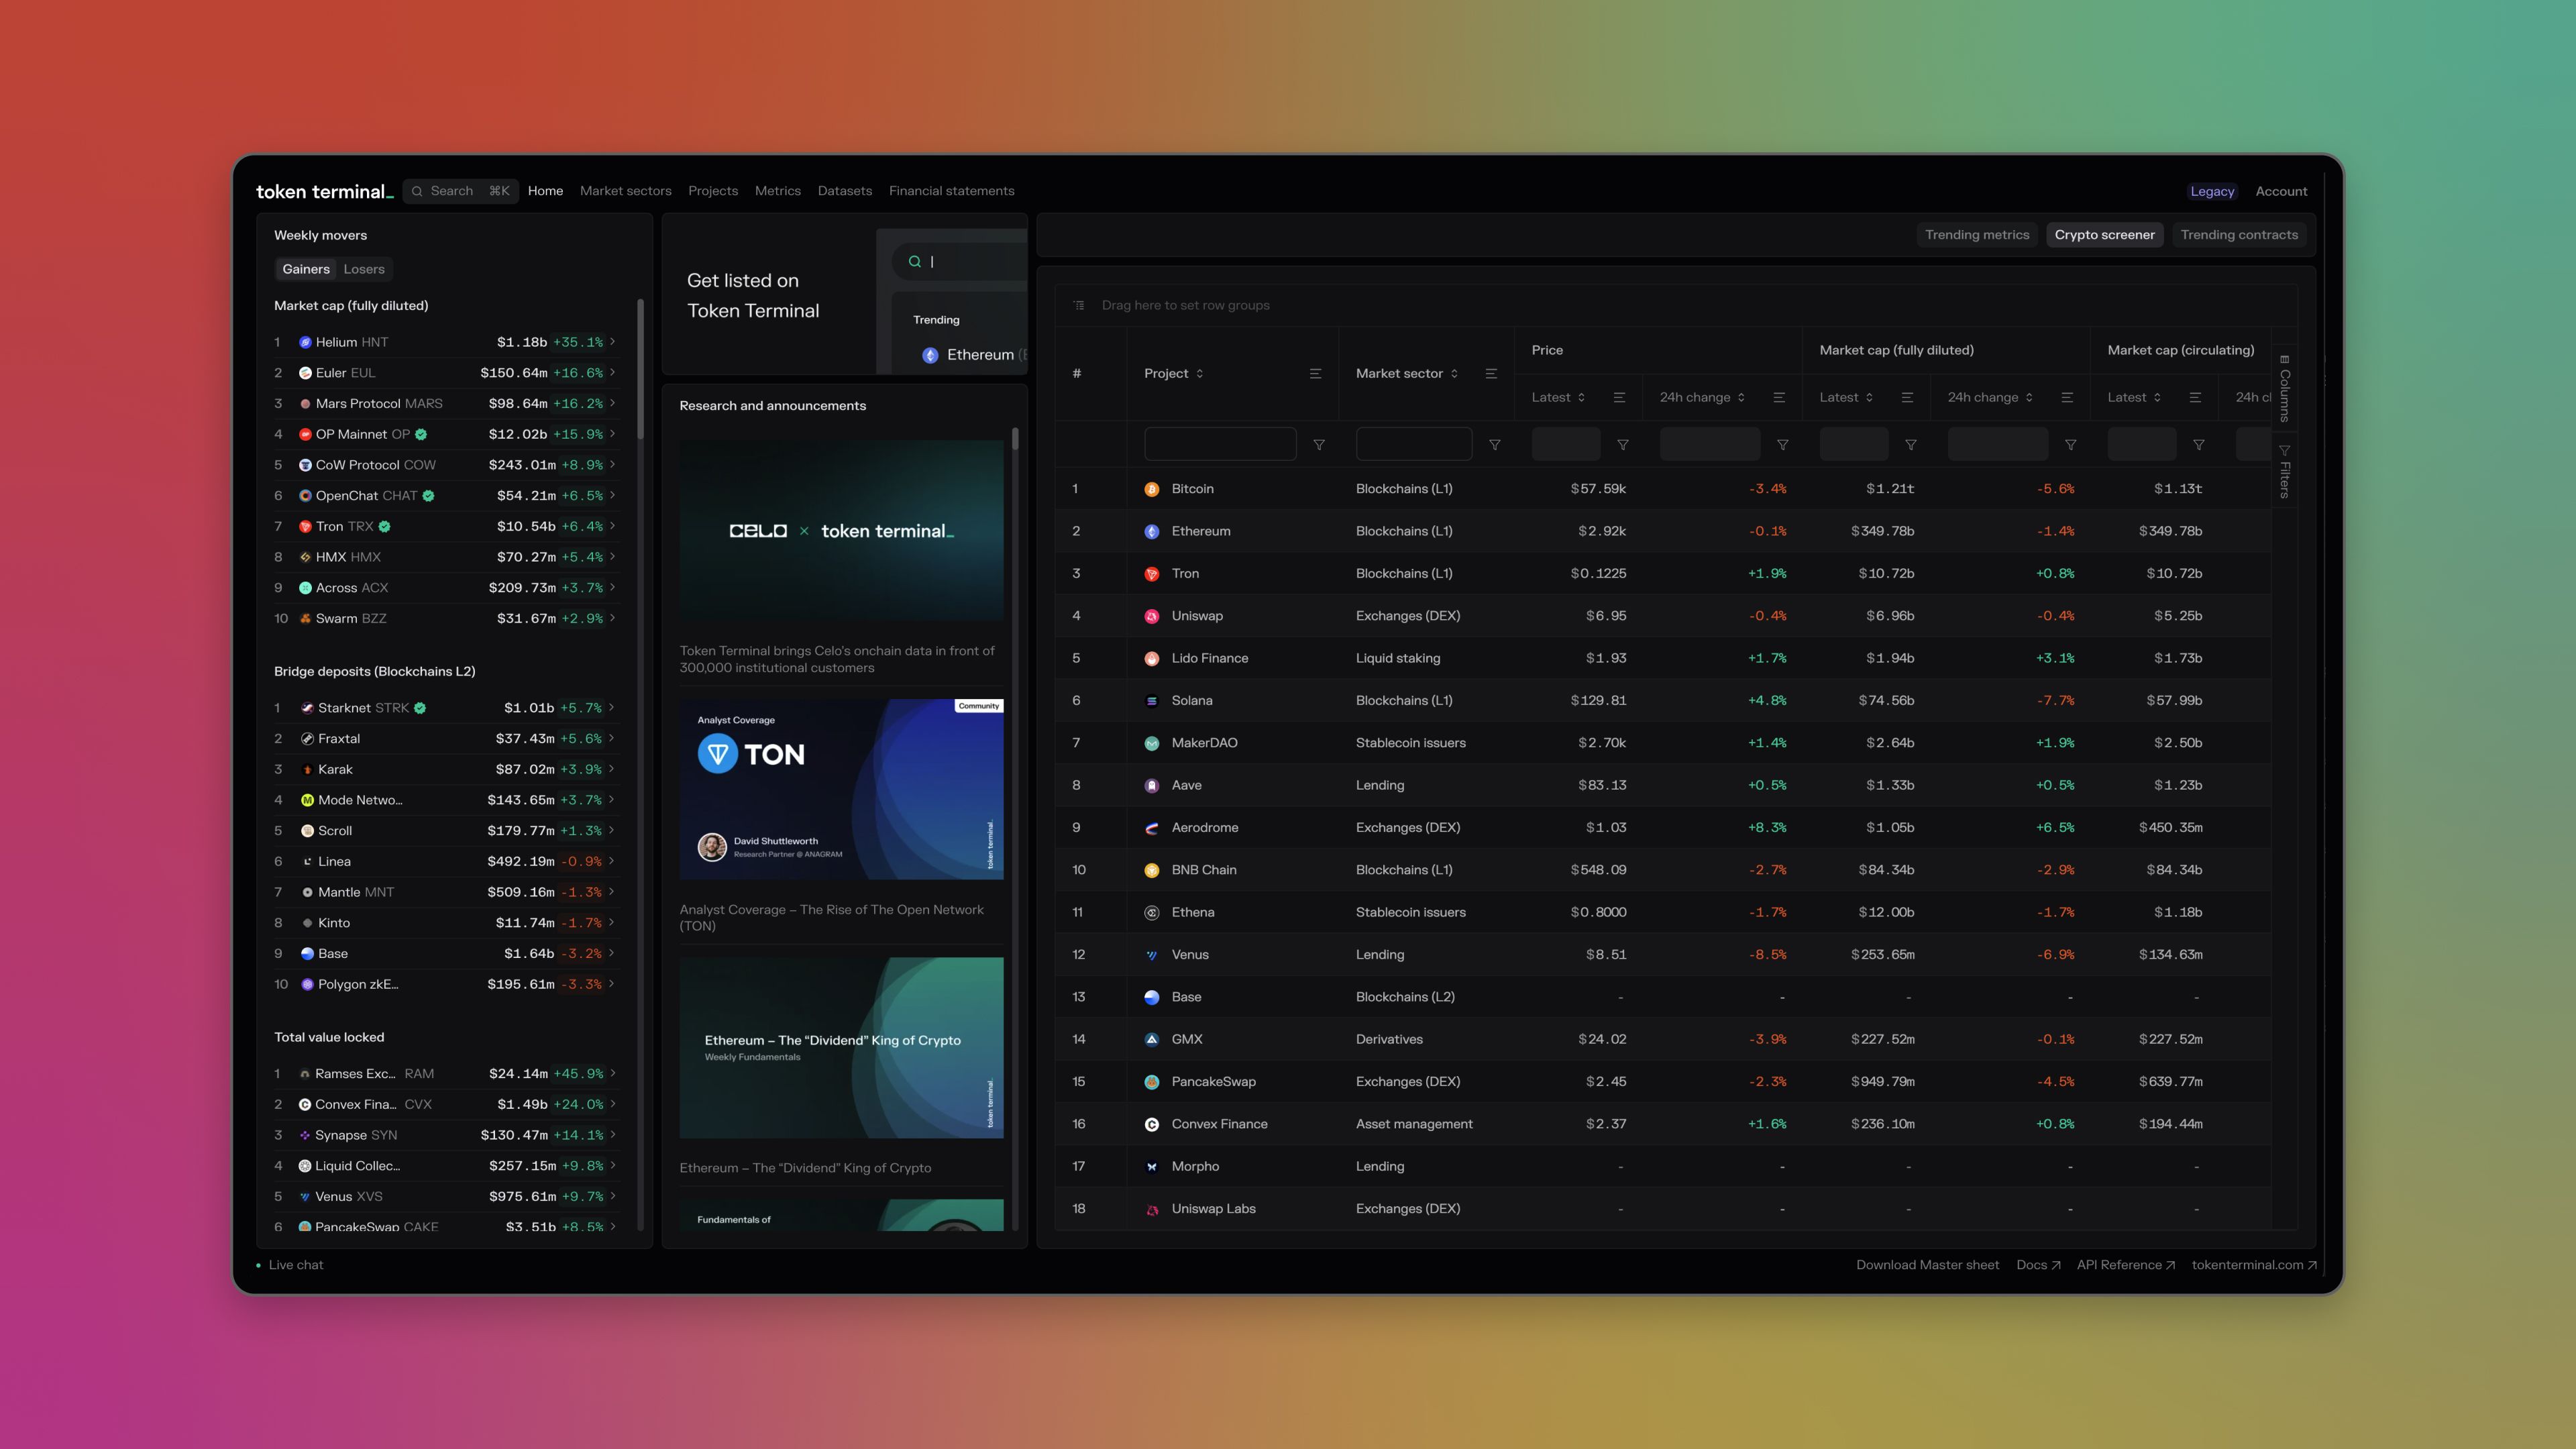Open the Market sectors menu
This screenshot has width=2576, height=1449.
click(x=625, y=191)
